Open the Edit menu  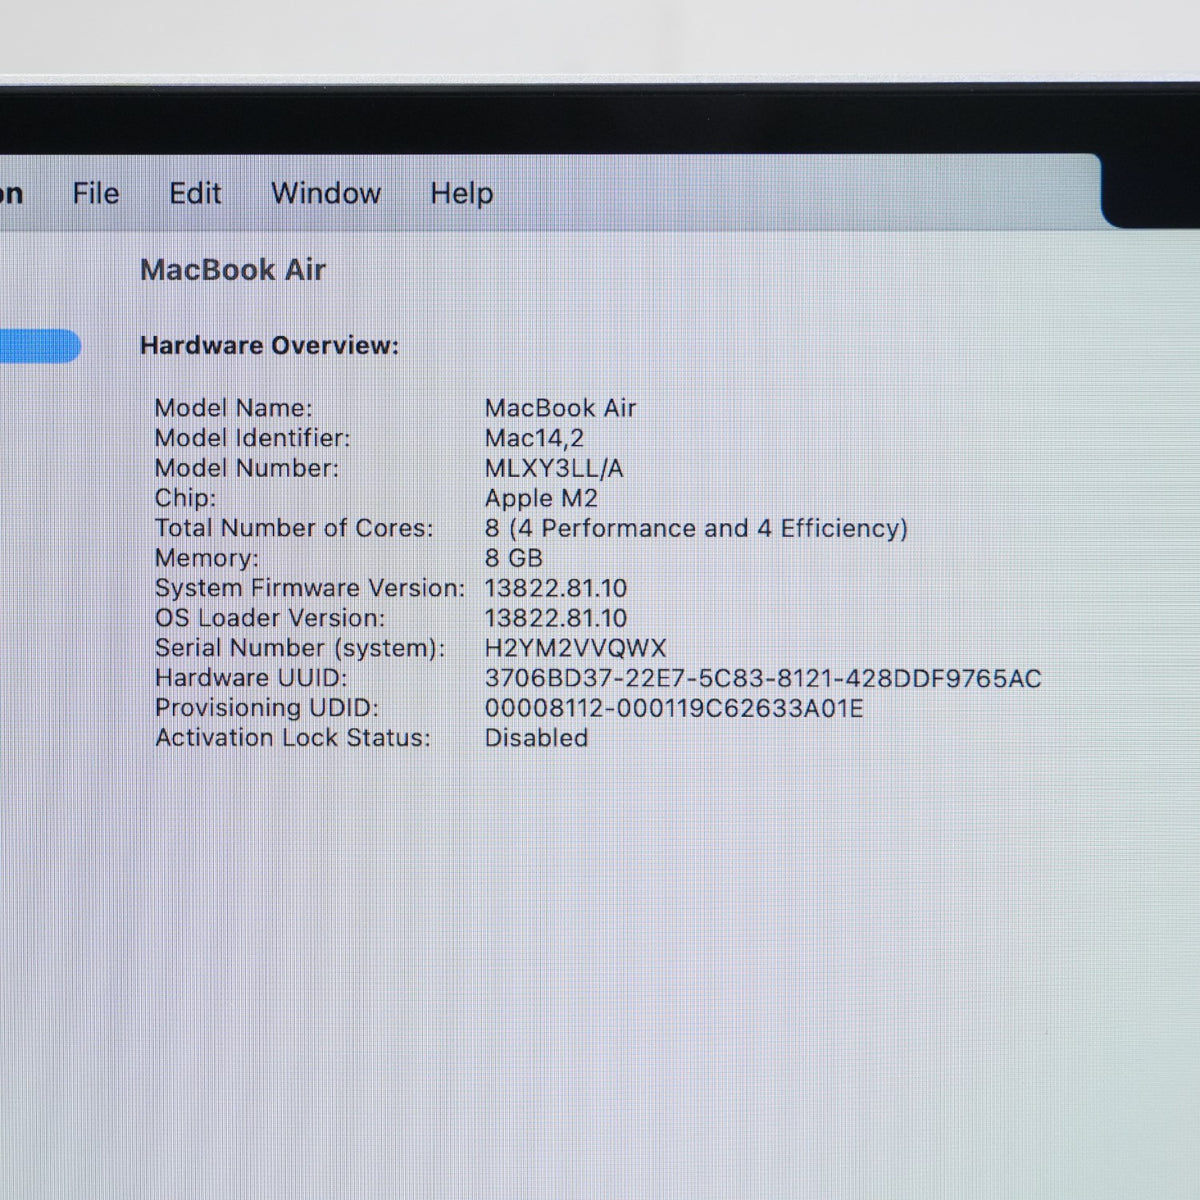coord(195,193)
